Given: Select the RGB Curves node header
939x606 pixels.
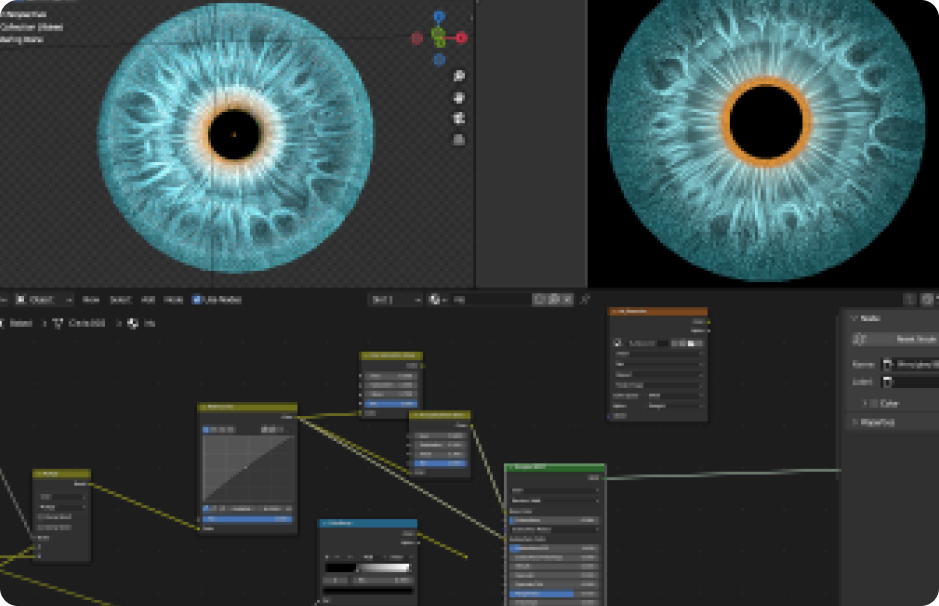Looking at the screenshot, I should click(247, 407).
